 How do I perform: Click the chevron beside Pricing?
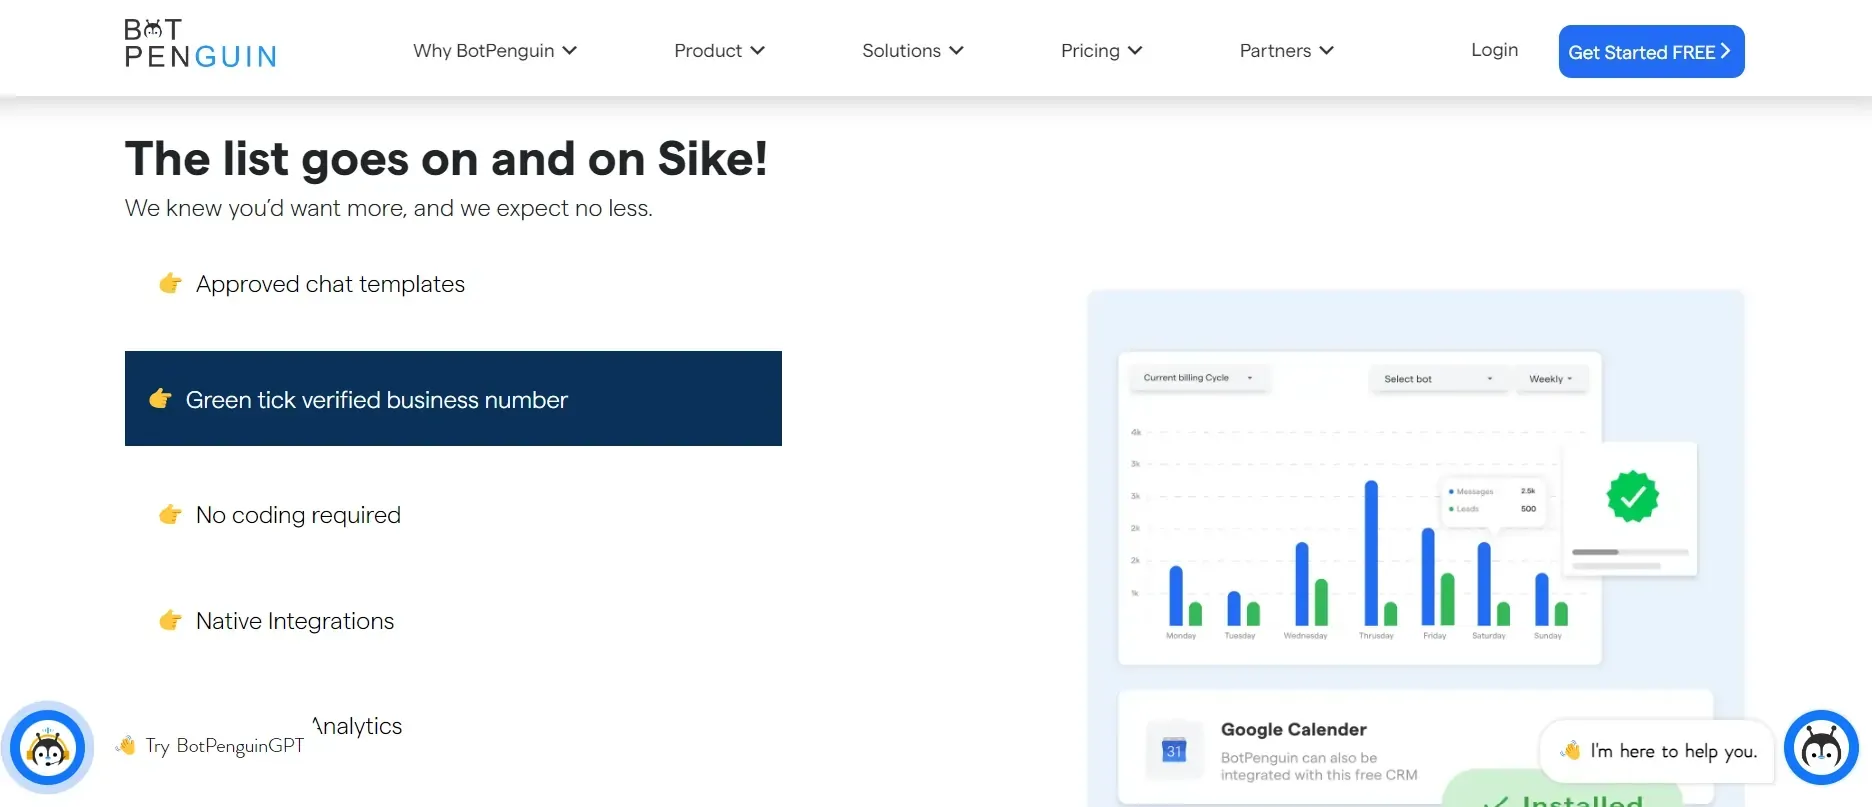click(x=1134, y=51)
